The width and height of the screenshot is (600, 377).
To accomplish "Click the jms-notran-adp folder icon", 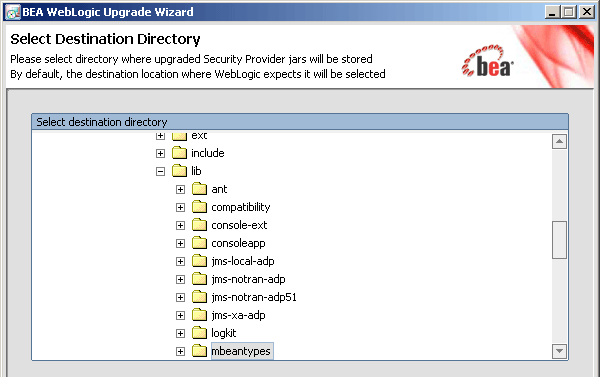I will click(x=199, y=279).
